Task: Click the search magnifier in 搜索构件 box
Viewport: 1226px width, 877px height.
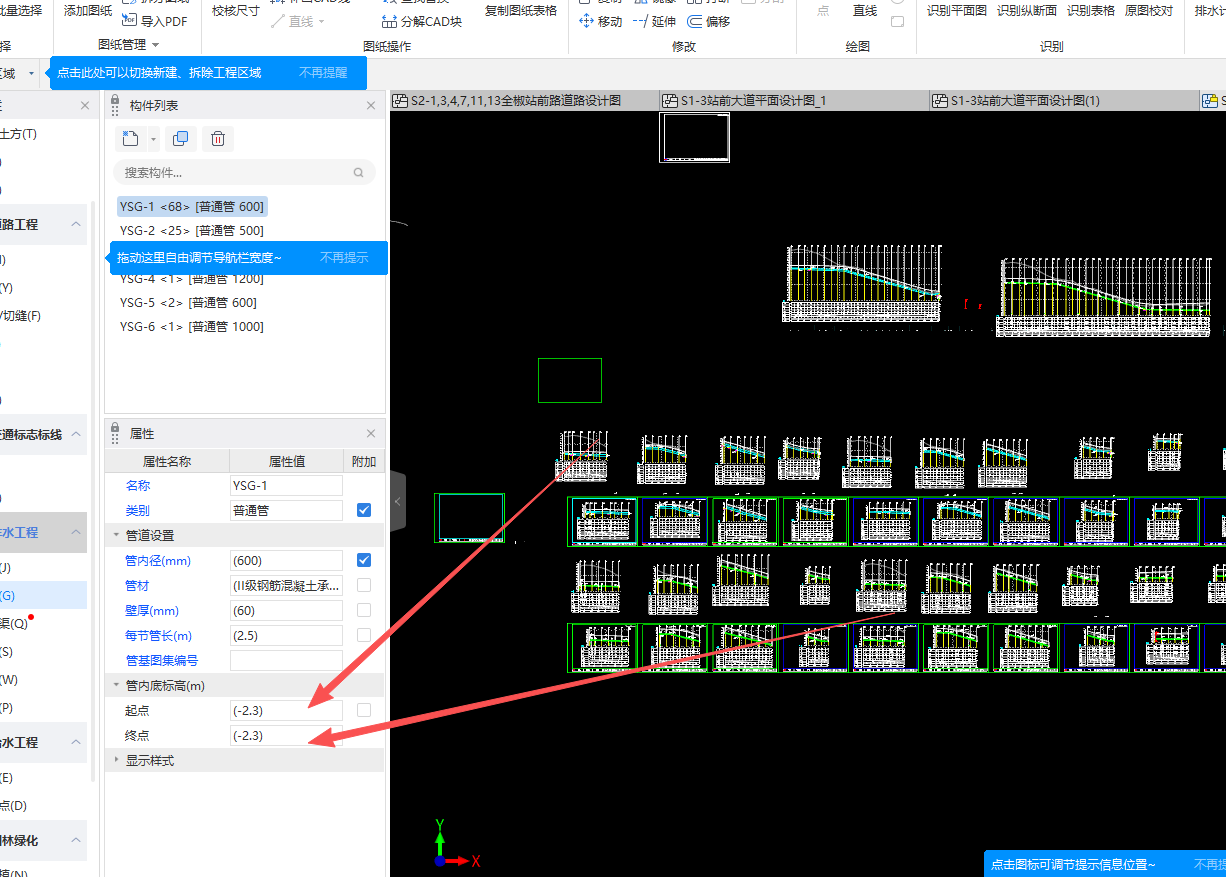Action: (x=359, y=173)
